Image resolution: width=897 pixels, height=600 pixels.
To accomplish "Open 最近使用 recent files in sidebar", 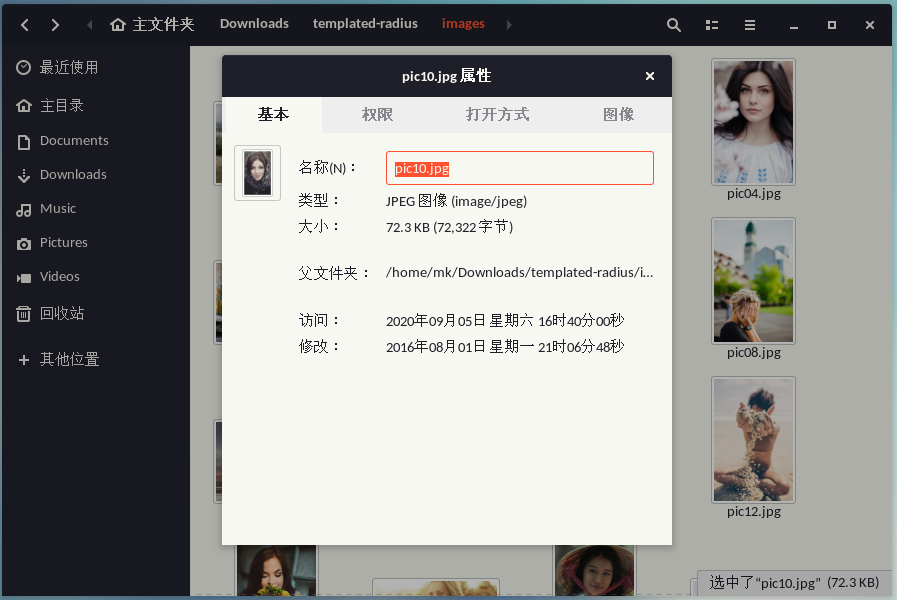I will (x=68, y=67).
